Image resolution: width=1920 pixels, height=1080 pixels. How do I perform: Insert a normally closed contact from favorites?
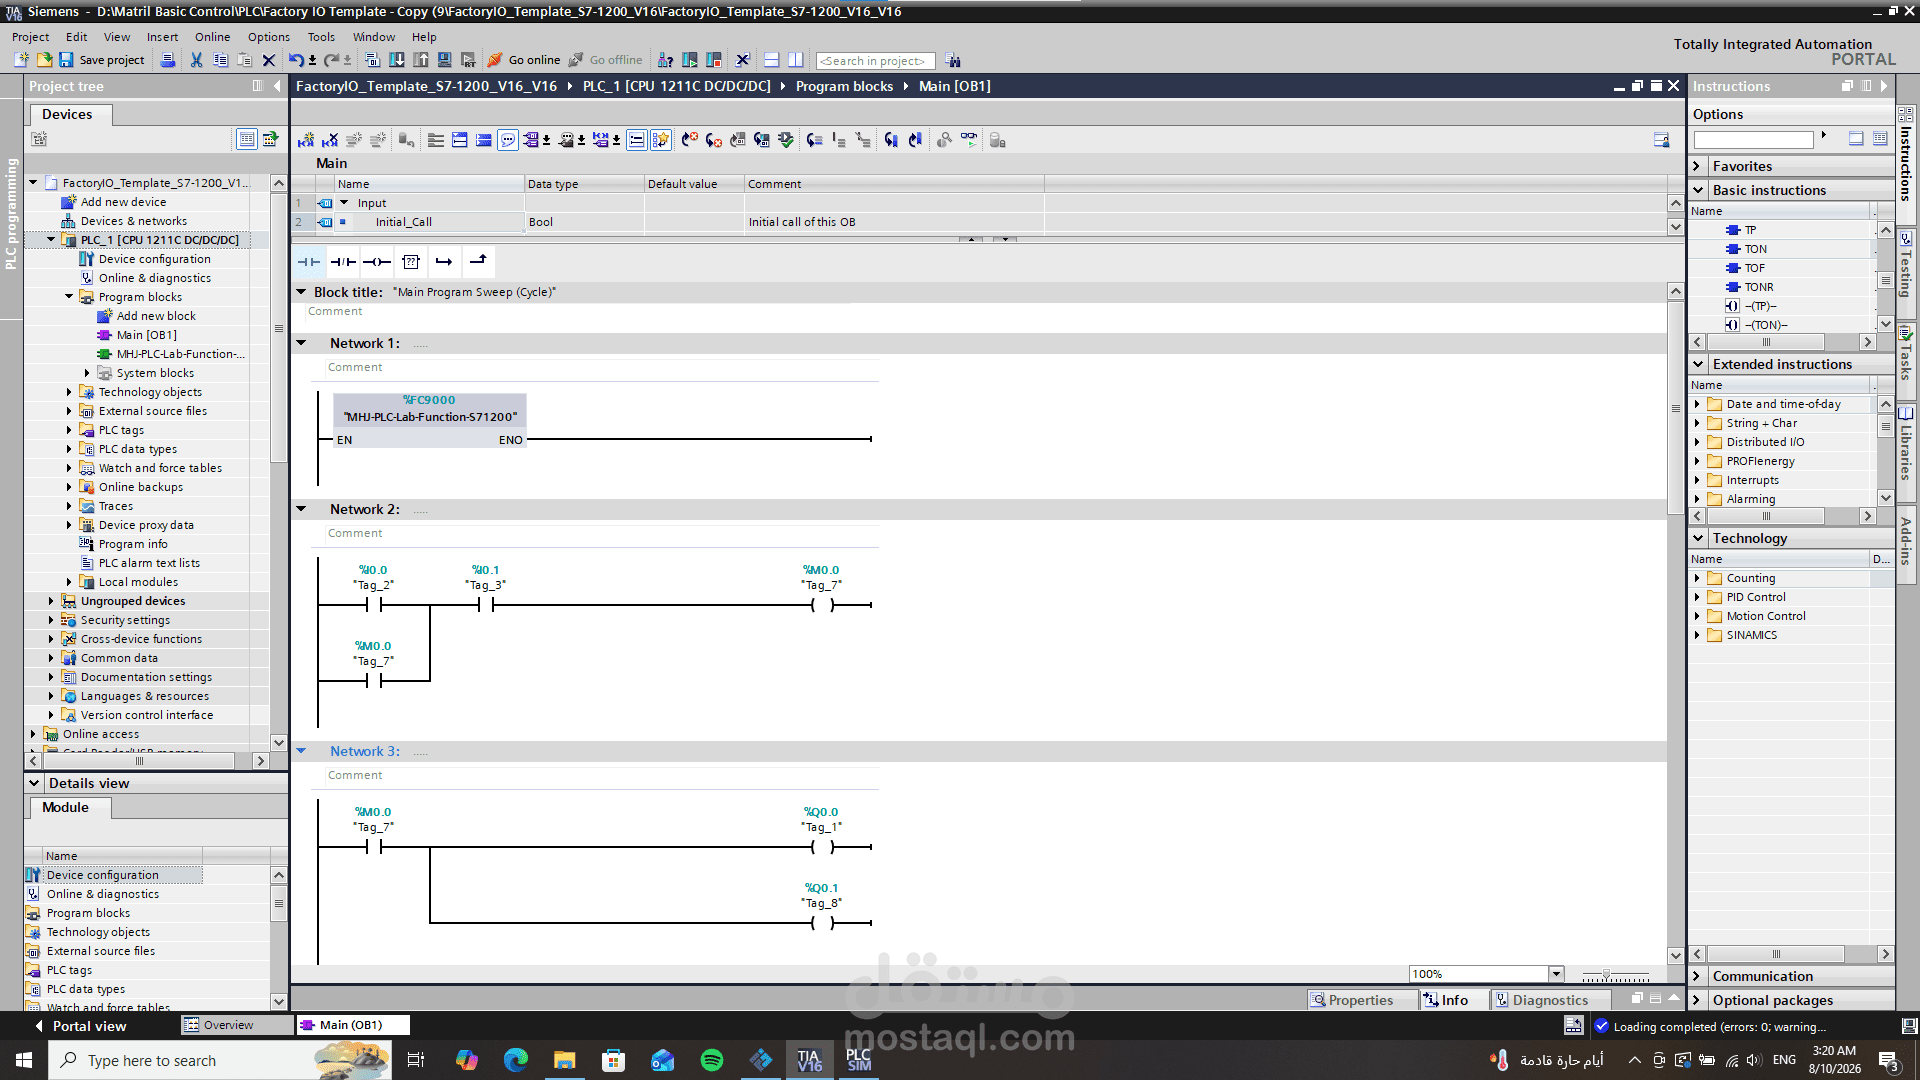click(x=343, y=262)
